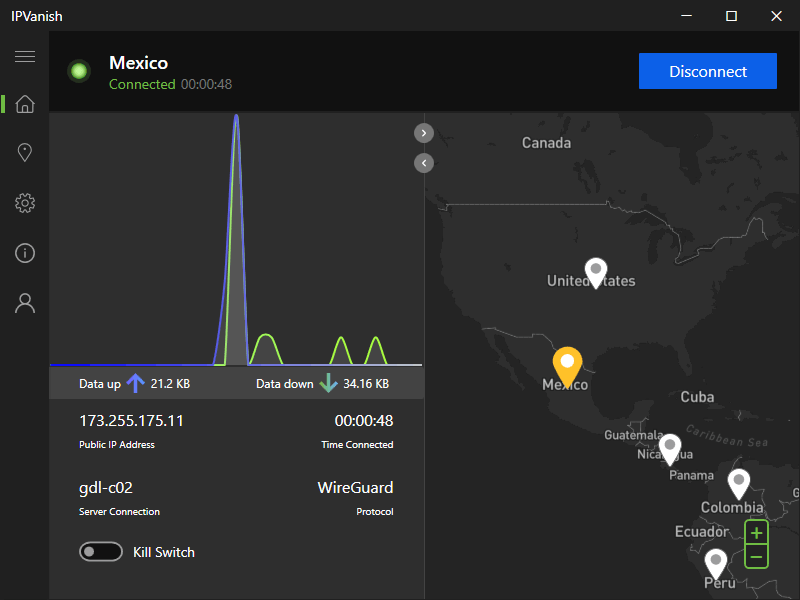
Task: Click the public IP address 173.255.175.11
Action: [131, 421]
